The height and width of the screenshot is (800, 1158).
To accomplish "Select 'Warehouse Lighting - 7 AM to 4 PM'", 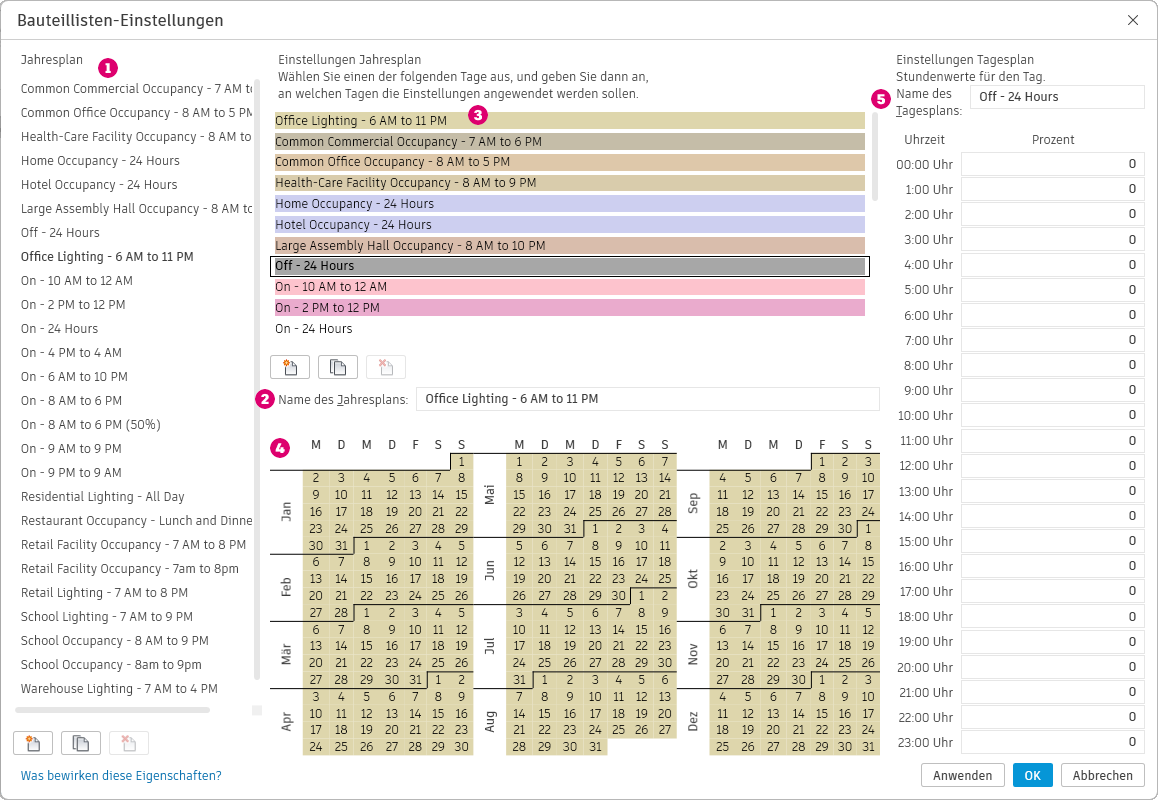I will (119, 688).
